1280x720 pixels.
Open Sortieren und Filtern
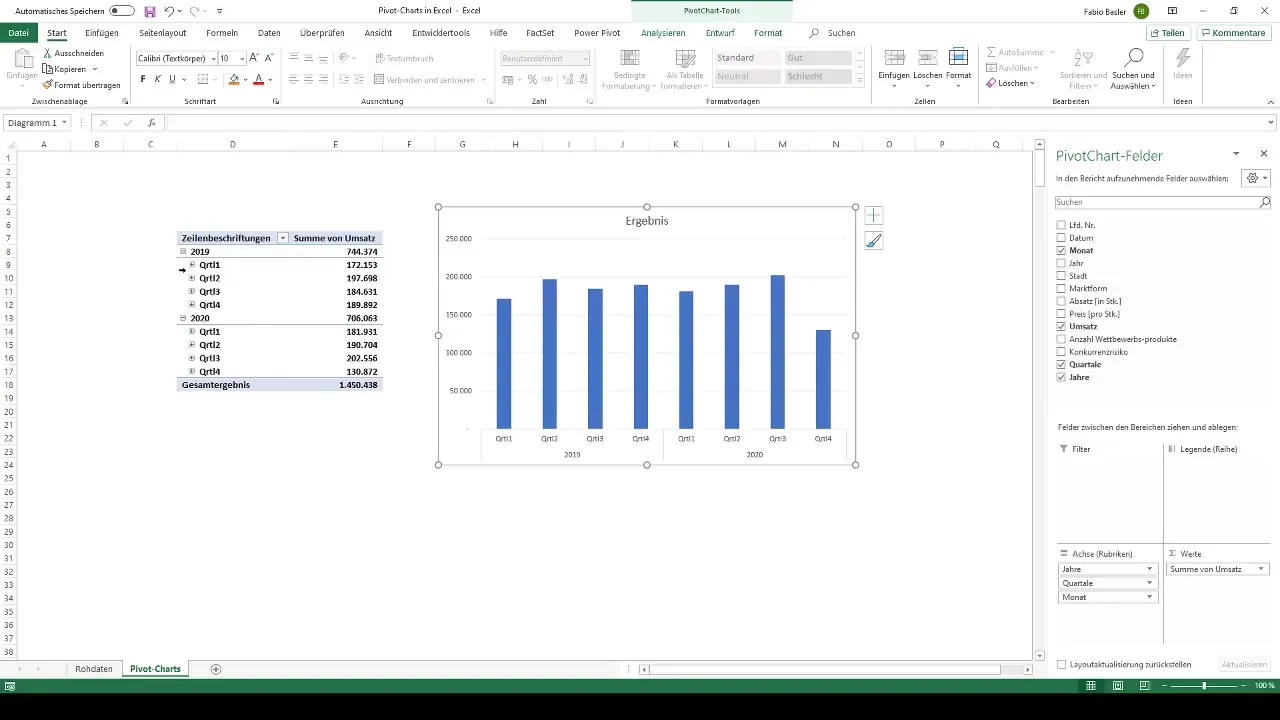(1083, 69)
